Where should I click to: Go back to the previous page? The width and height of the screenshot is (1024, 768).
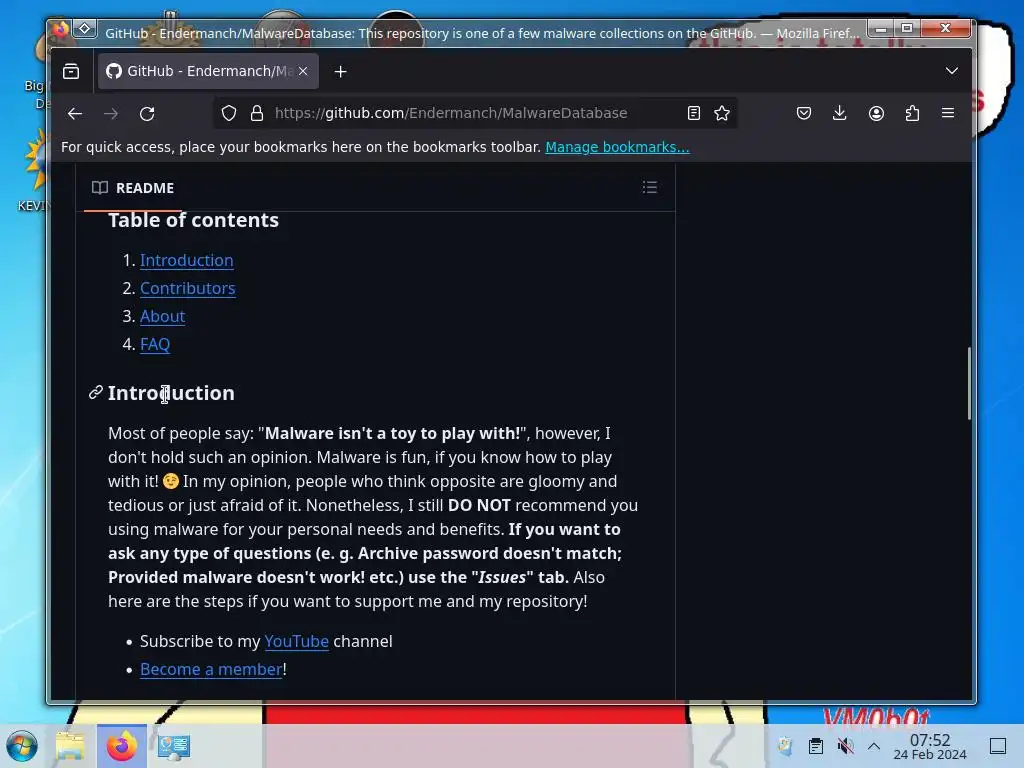click(75, 114)
